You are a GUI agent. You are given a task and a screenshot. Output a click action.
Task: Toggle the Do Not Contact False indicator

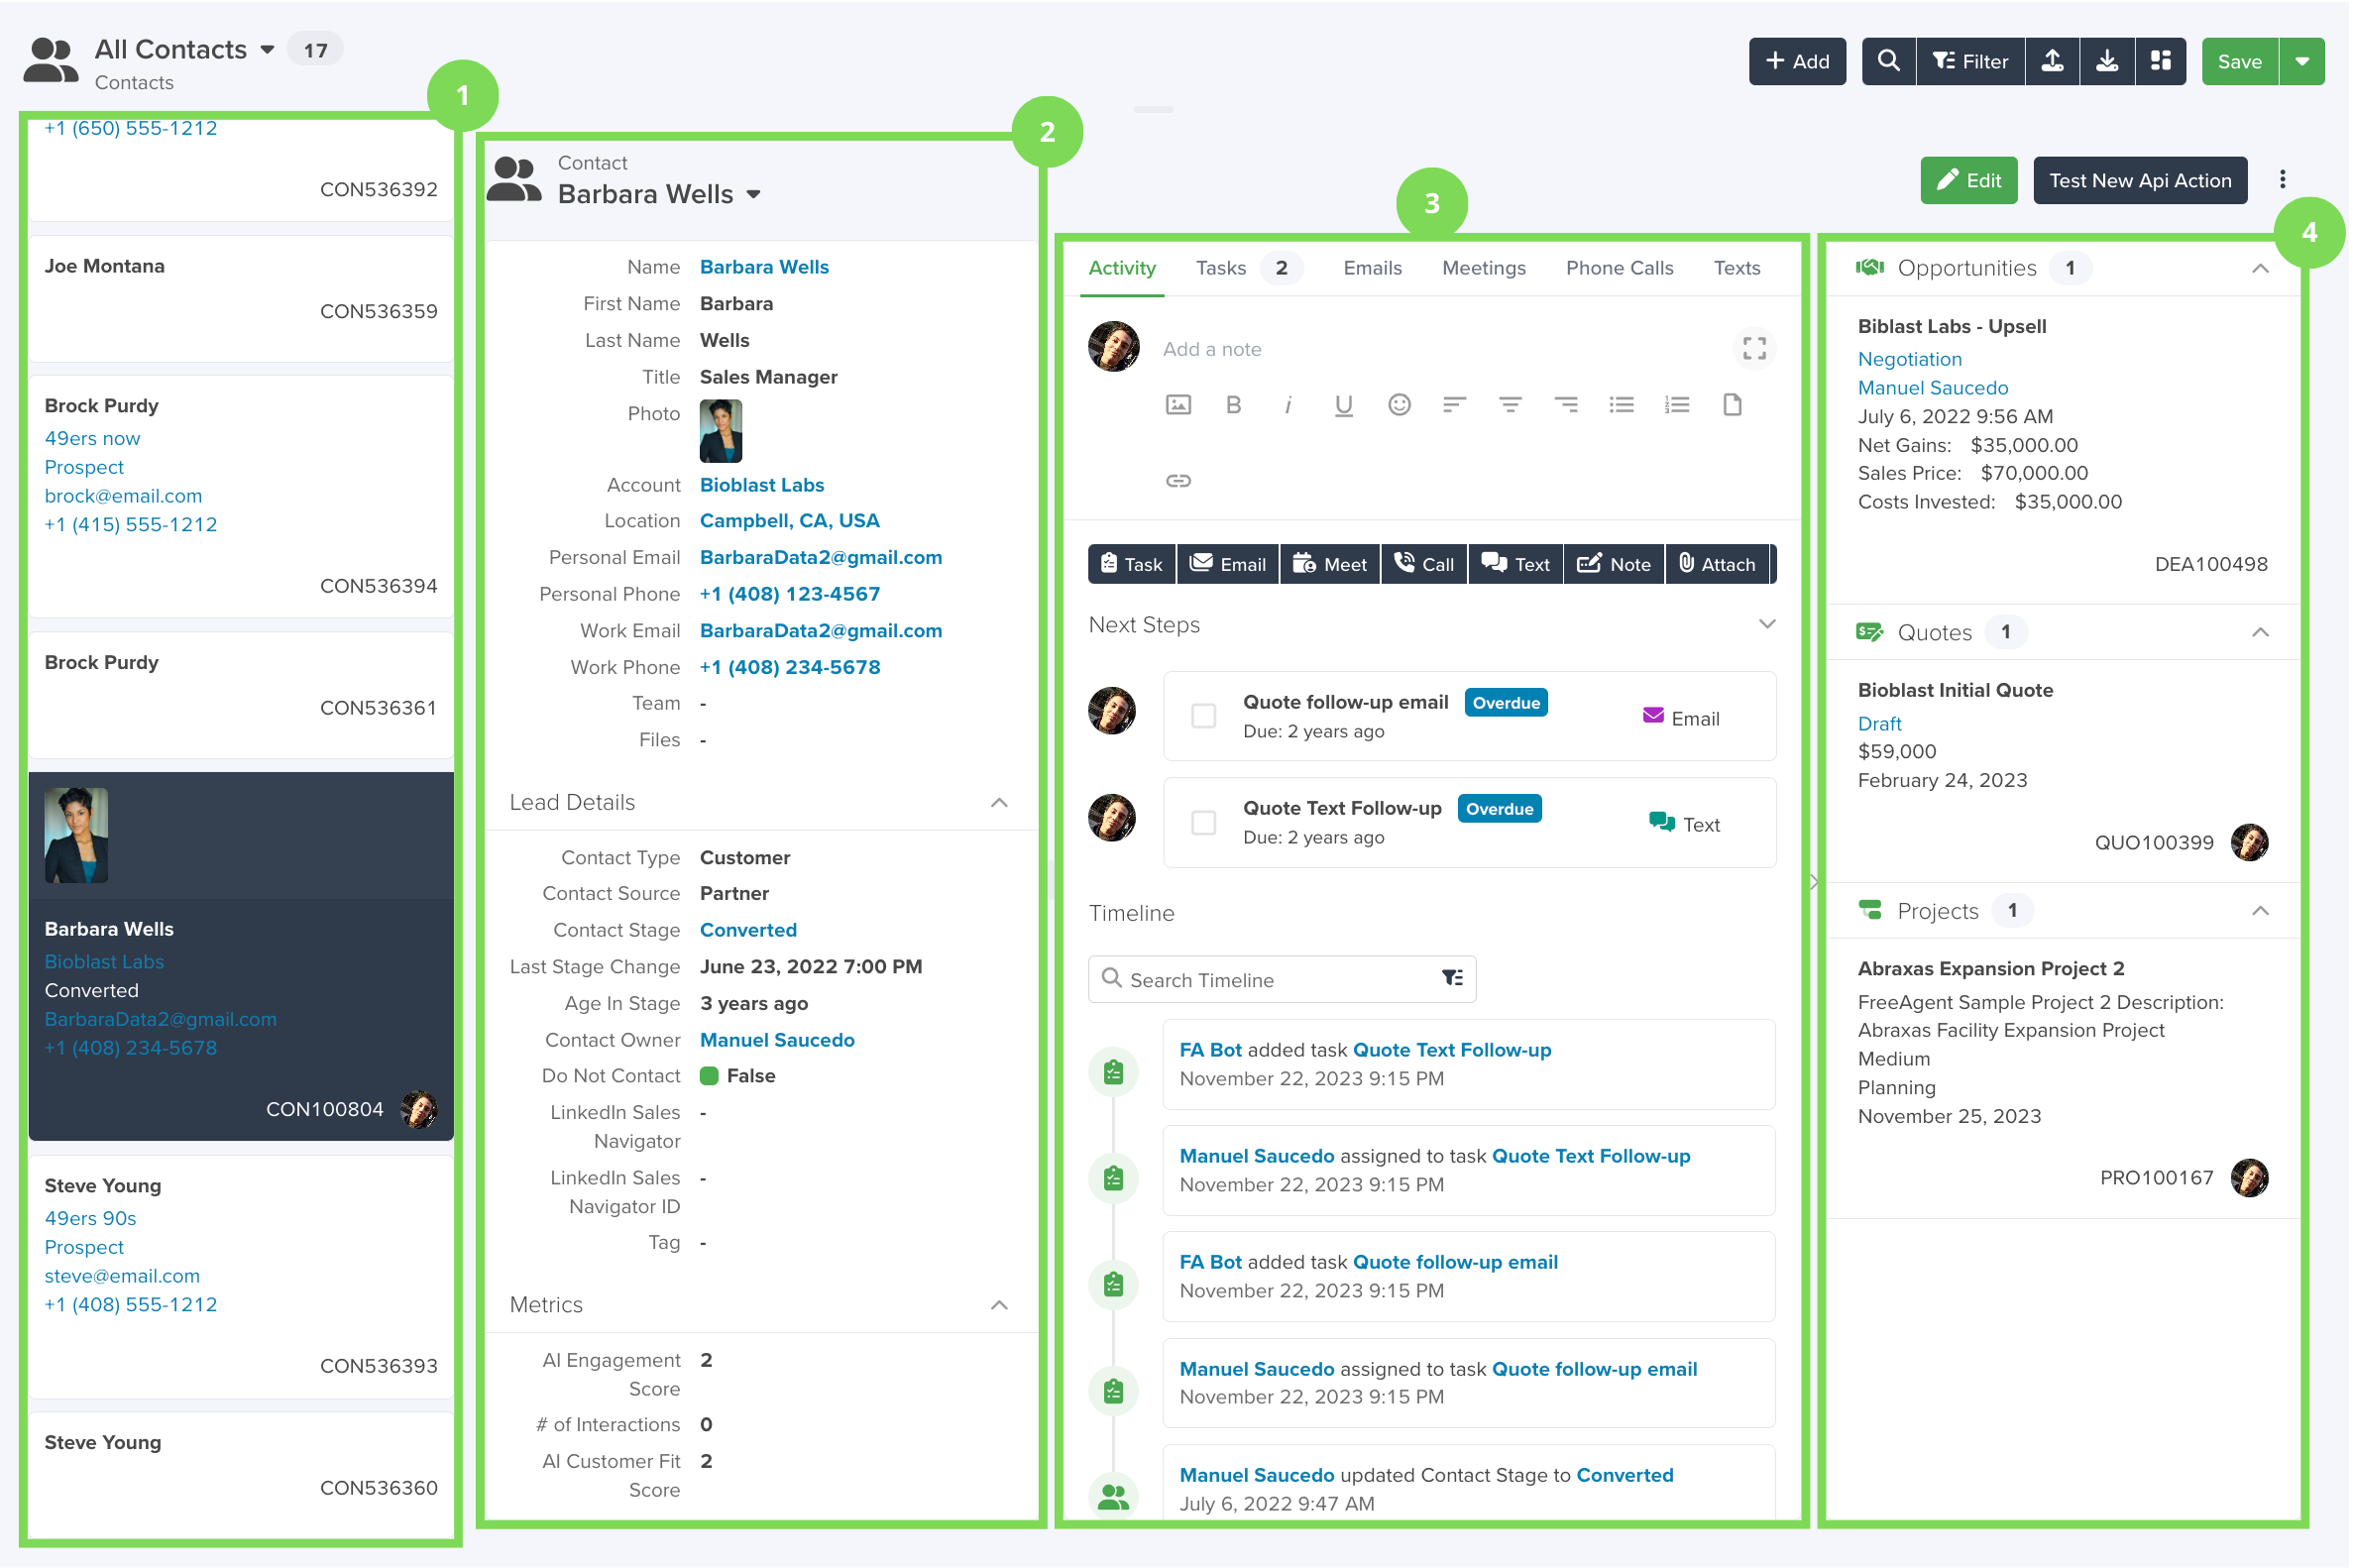pos(709,1076)
